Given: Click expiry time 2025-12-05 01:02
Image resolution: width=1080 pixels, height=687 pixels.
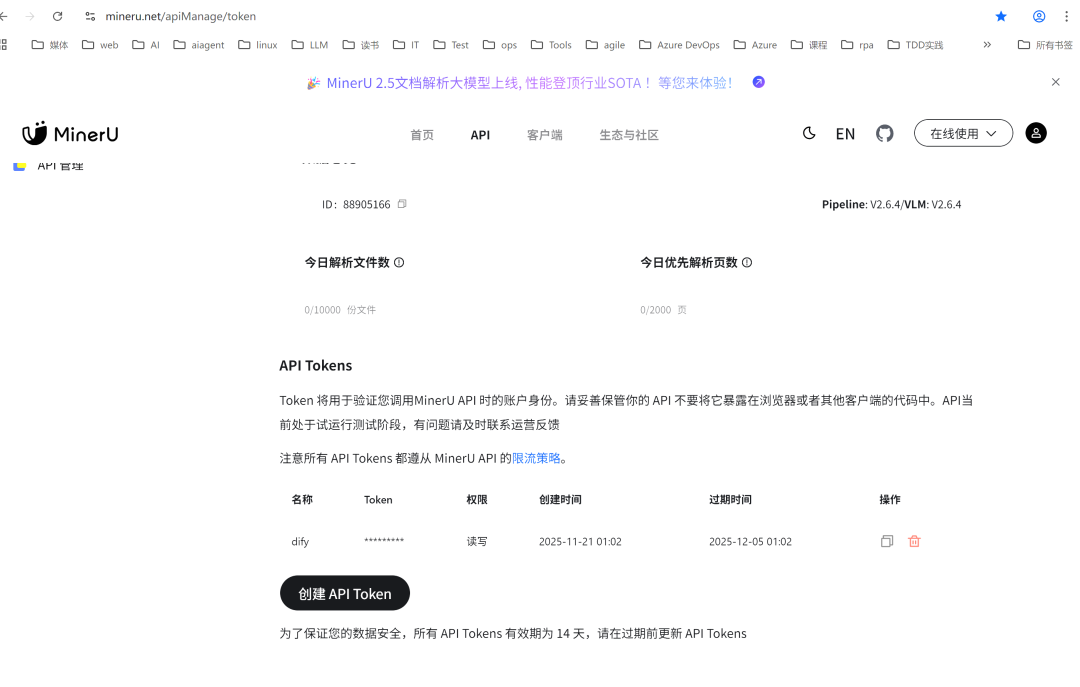Looking at the screenshot, I should coord(750,542).
